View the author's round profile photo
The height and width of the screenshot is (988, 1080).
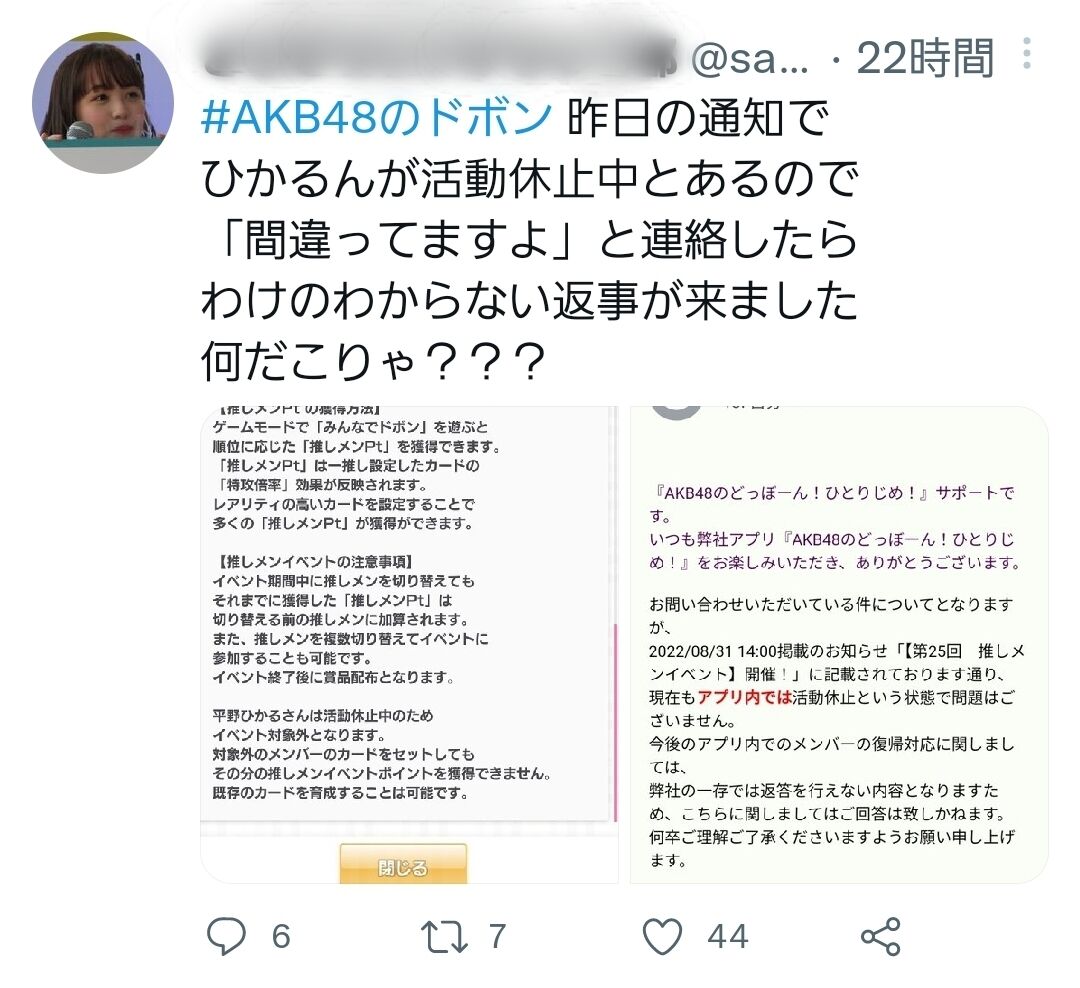pyautogui.click(x=103, y=103)
